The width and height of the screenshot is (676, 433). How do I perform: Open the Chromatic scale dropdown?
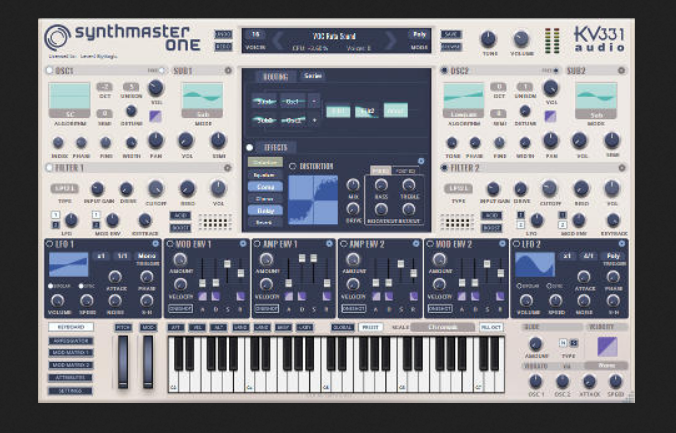[443, 327]
